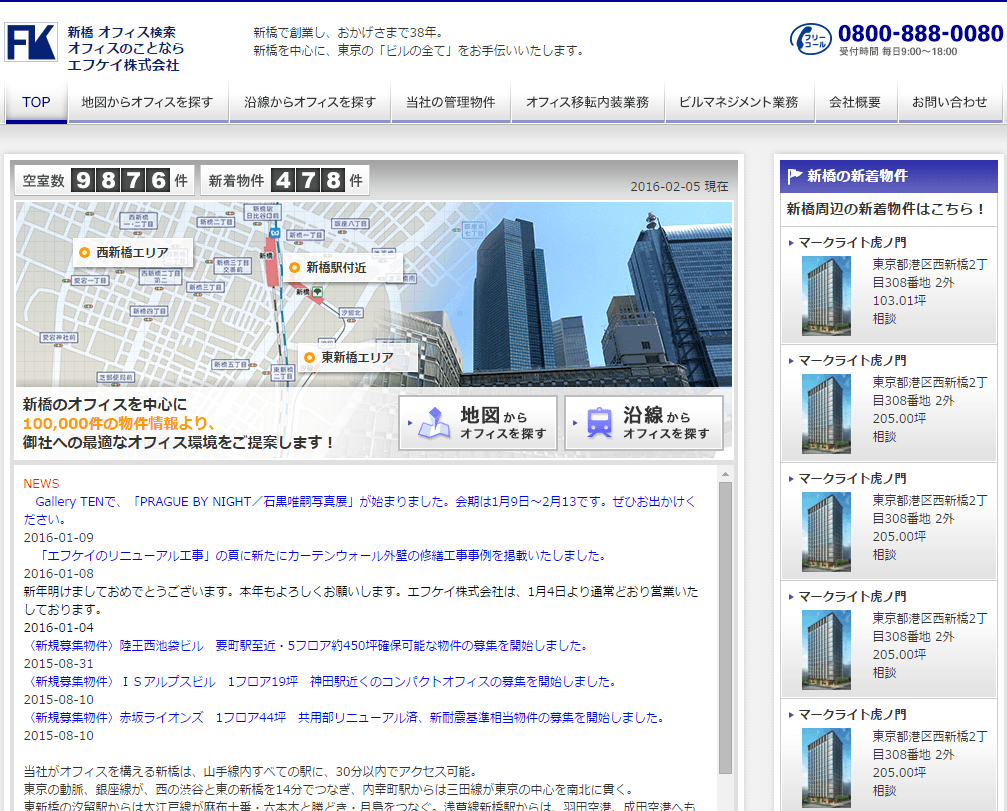This screenshot has height=811, width=1007.
Task: Open ビルマネジメント業務 tab
Action: click(x=739, y=102)
